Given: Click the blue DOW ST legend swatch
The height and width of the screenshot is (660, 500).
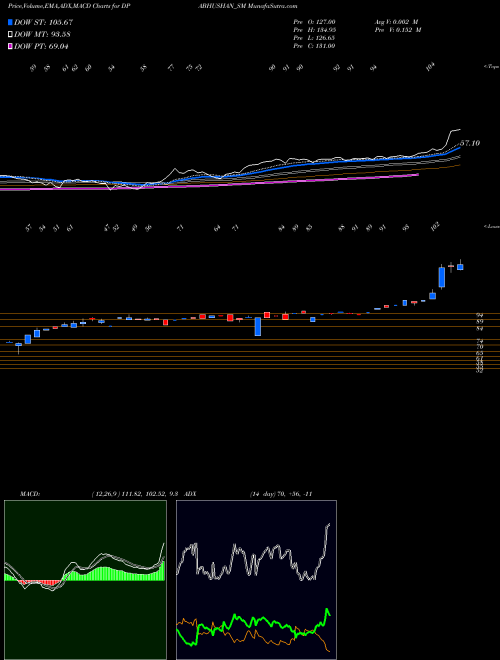Looking at the screenshot, I should point(10,22).
